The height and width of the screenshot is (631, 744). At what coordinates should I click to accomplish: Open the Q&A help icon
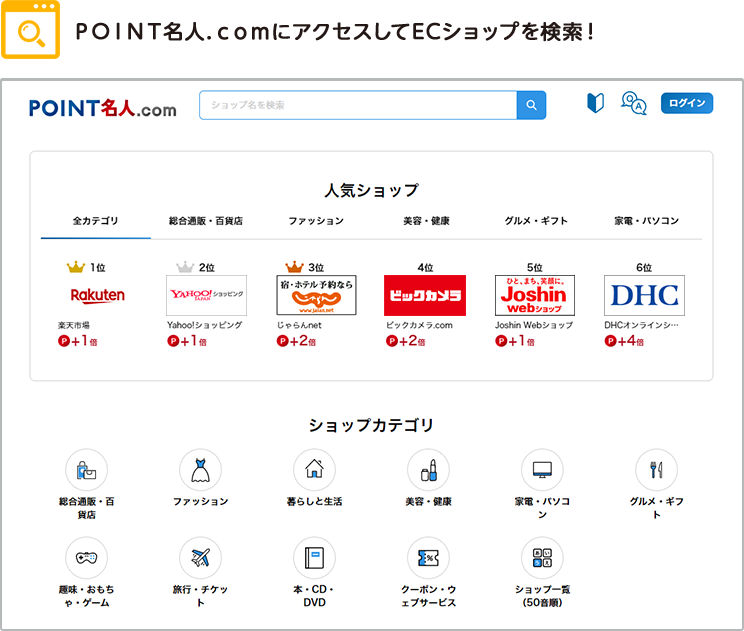pyautogui.click(x=633, y=103)
